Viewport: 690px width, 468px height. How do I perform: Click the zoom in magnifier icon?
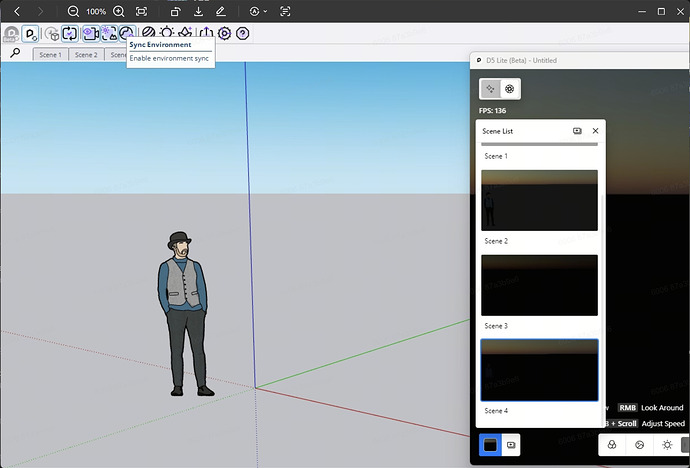tap(119, 11)
